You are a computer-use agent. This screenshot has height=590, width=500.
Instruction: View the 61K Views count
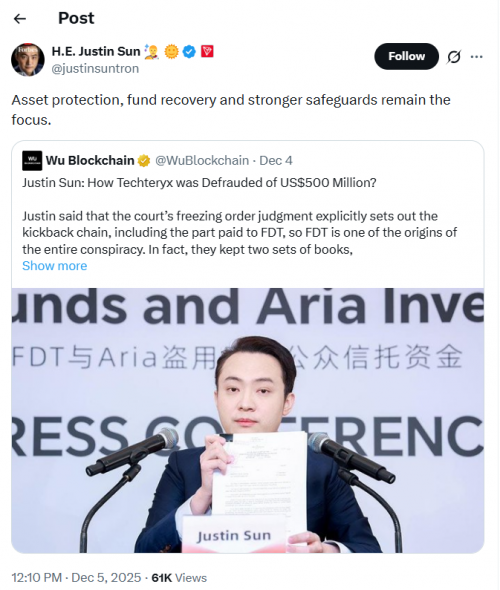[x=179, y=578]
